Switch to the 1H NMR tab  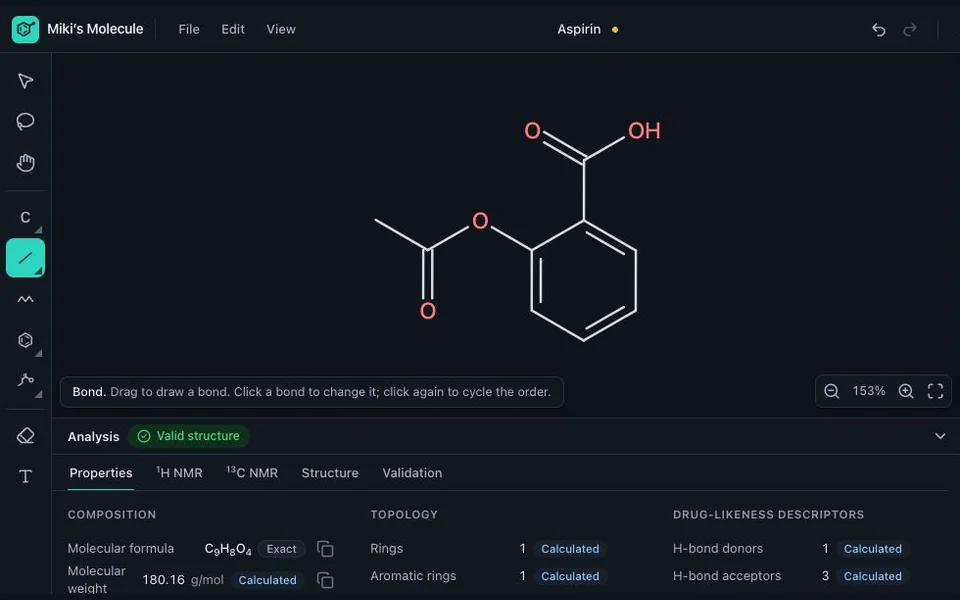tap(179, 473)
